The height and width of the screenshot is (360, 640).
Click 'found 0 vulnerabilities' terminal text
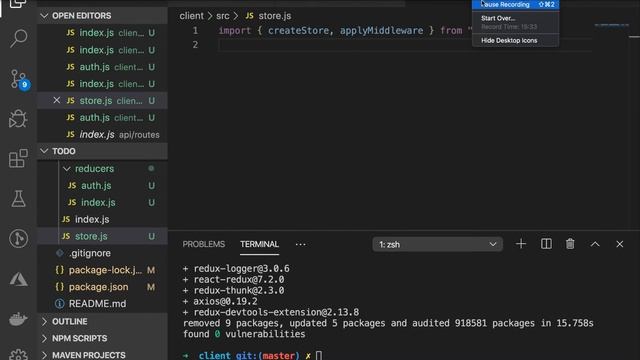[x=244, y=334]
